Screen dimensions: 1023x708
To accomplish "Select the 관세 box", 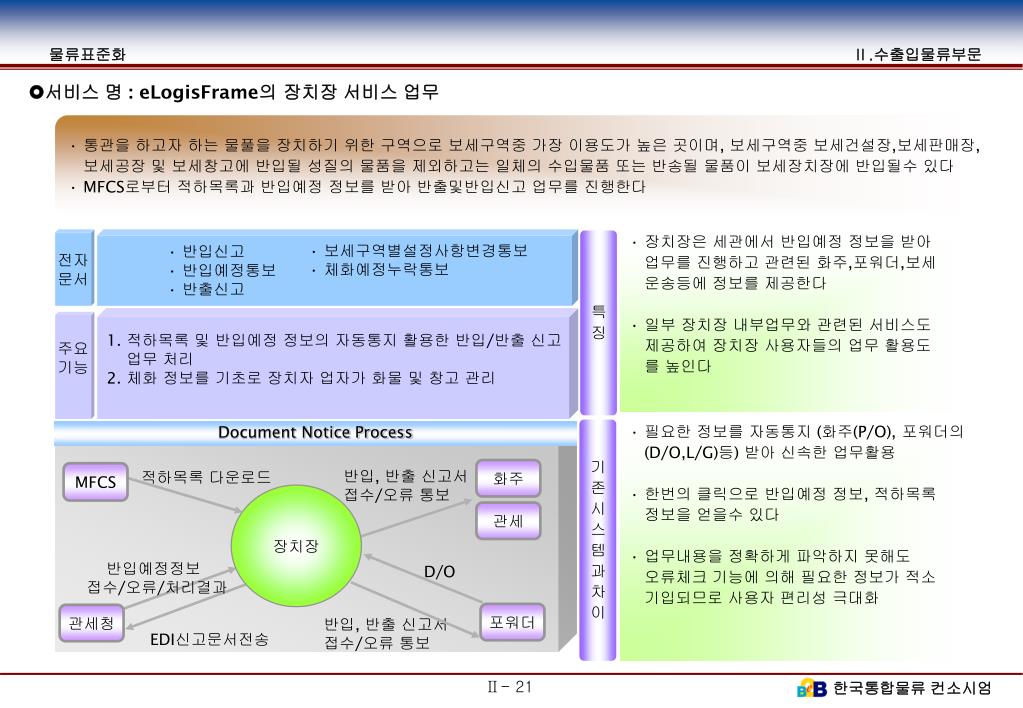I will pos(508,521).
